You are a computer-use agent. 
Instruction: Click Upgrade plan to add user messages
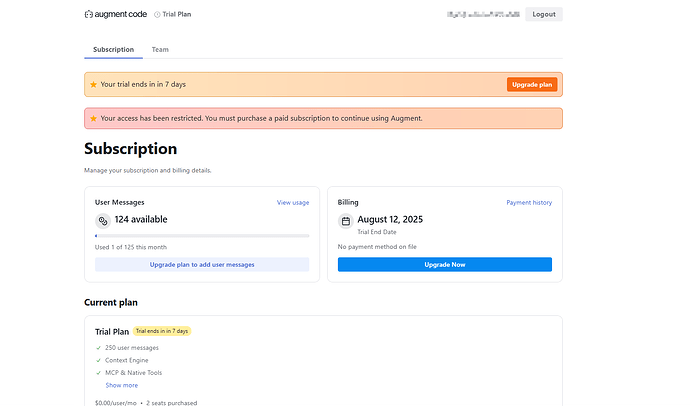202,264
